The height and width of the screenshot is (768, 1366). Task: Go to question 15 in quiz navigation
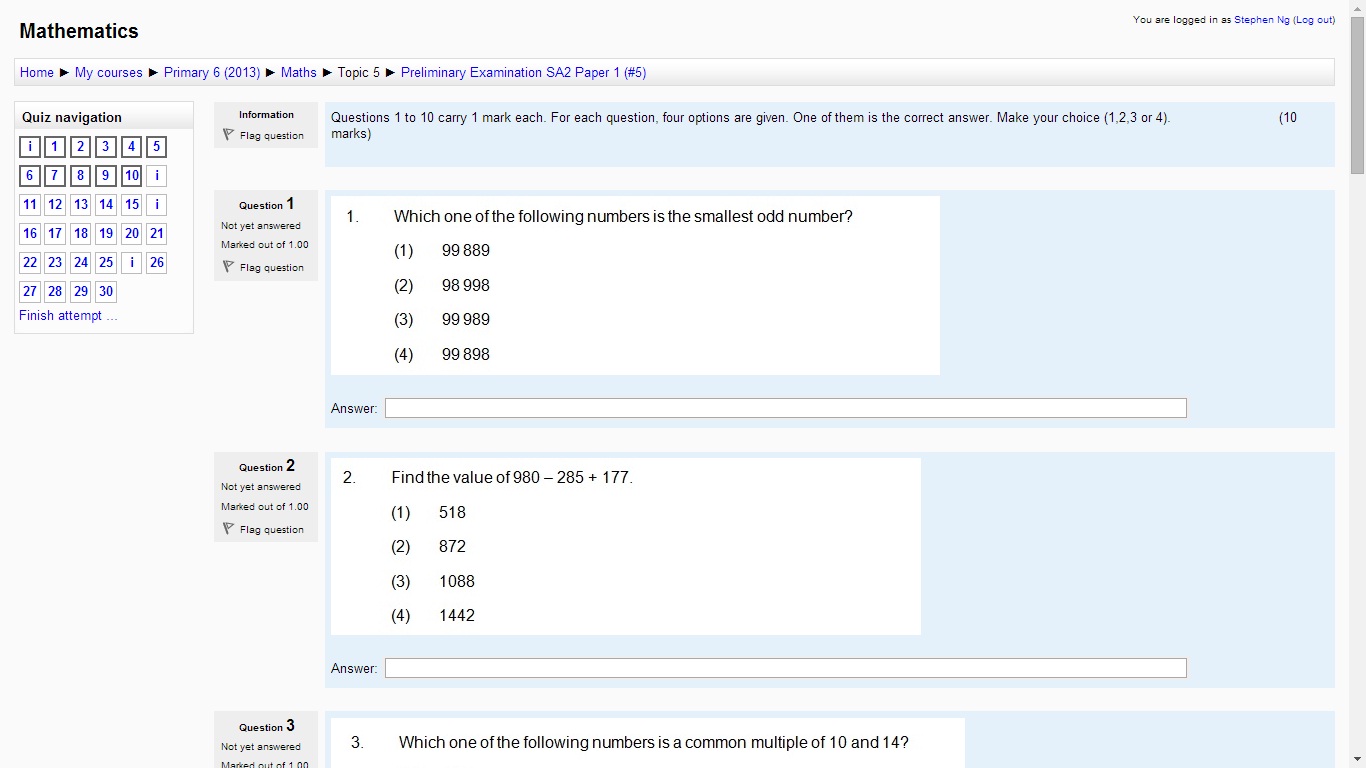(x=132, y=205)
